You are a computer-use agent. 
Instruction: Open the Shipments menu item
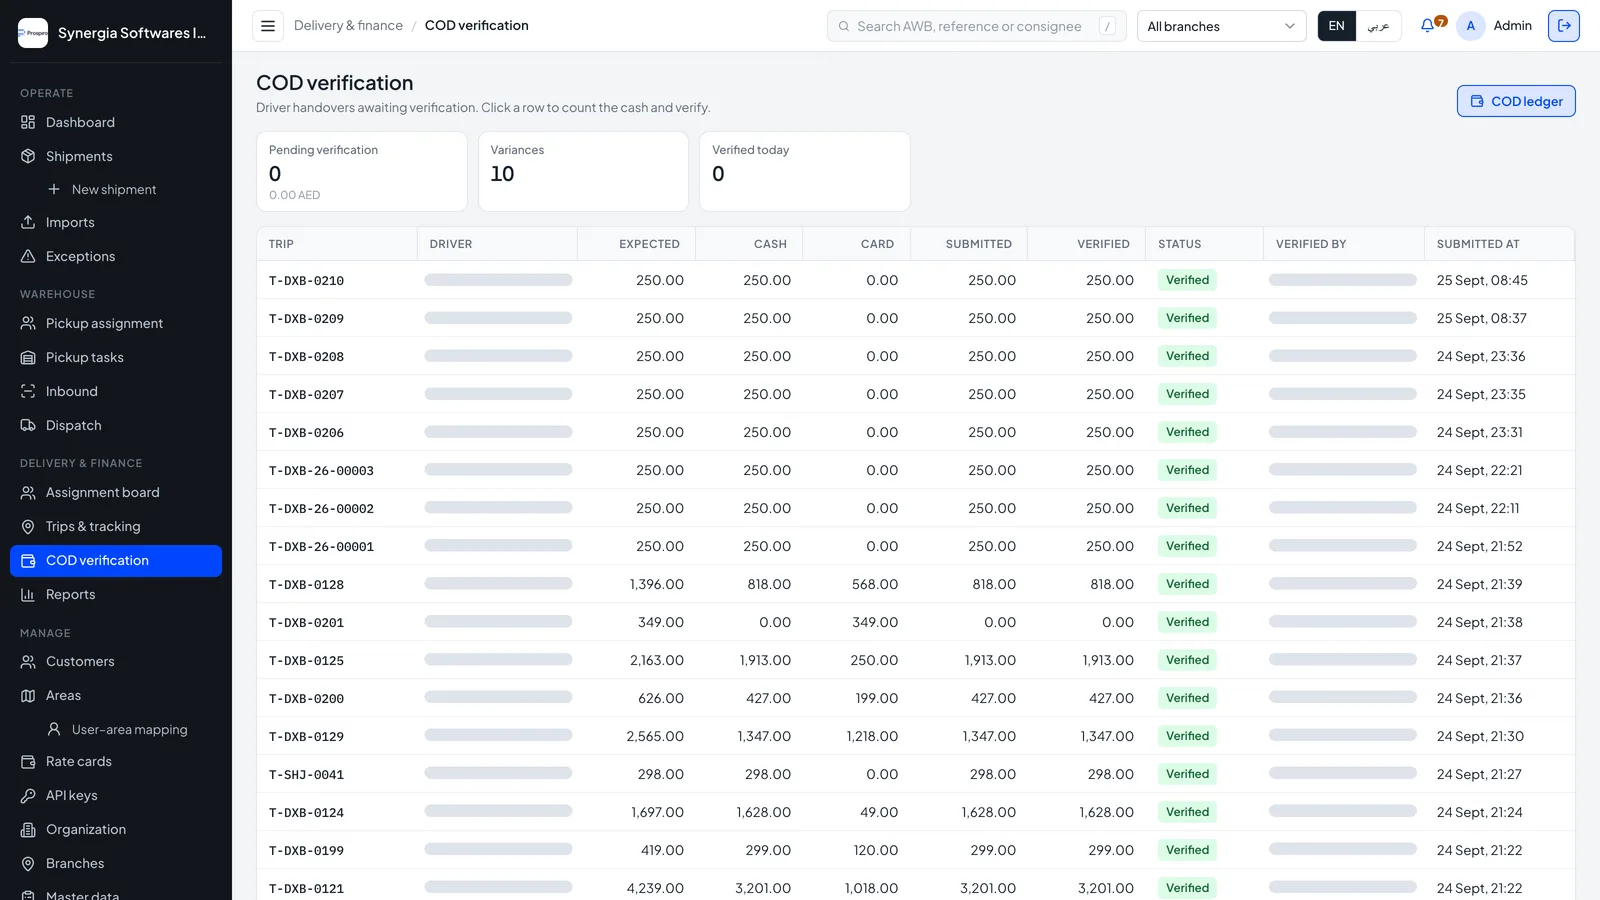click(116, 156)
